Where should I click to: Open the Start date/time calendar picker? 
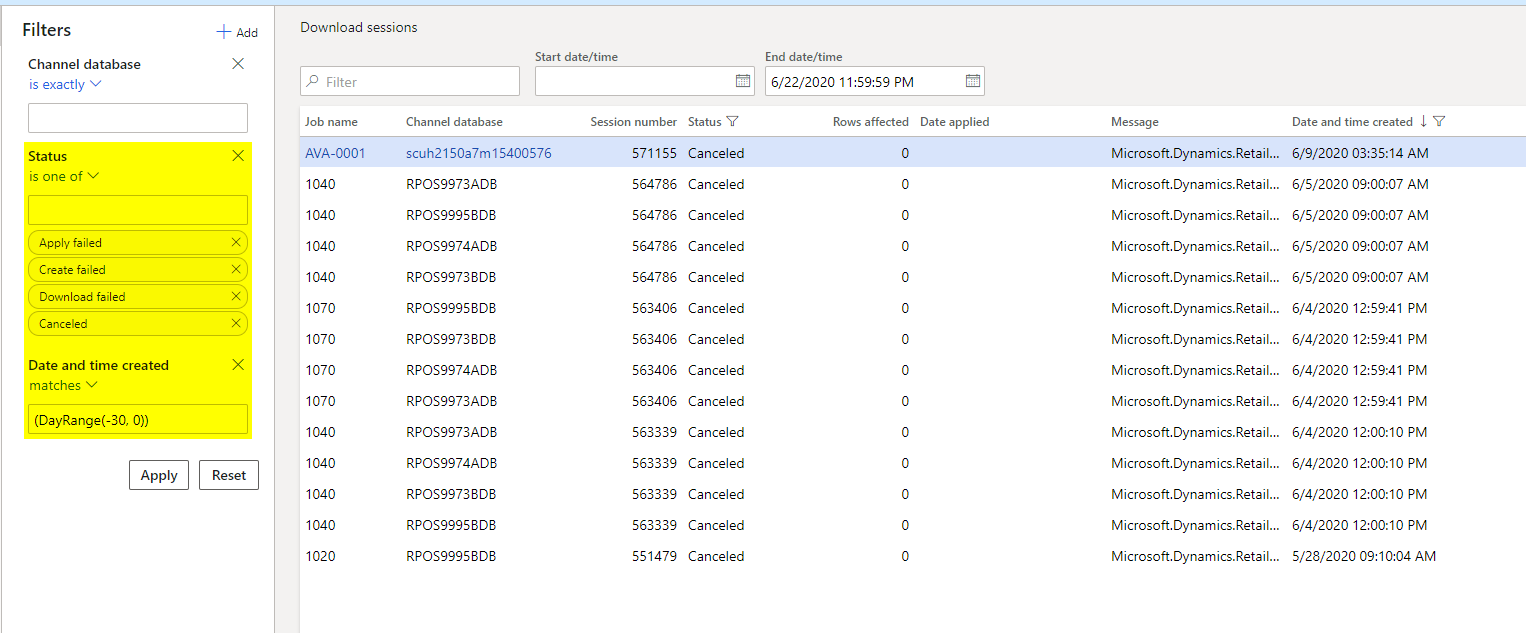[x=743, y=81]
